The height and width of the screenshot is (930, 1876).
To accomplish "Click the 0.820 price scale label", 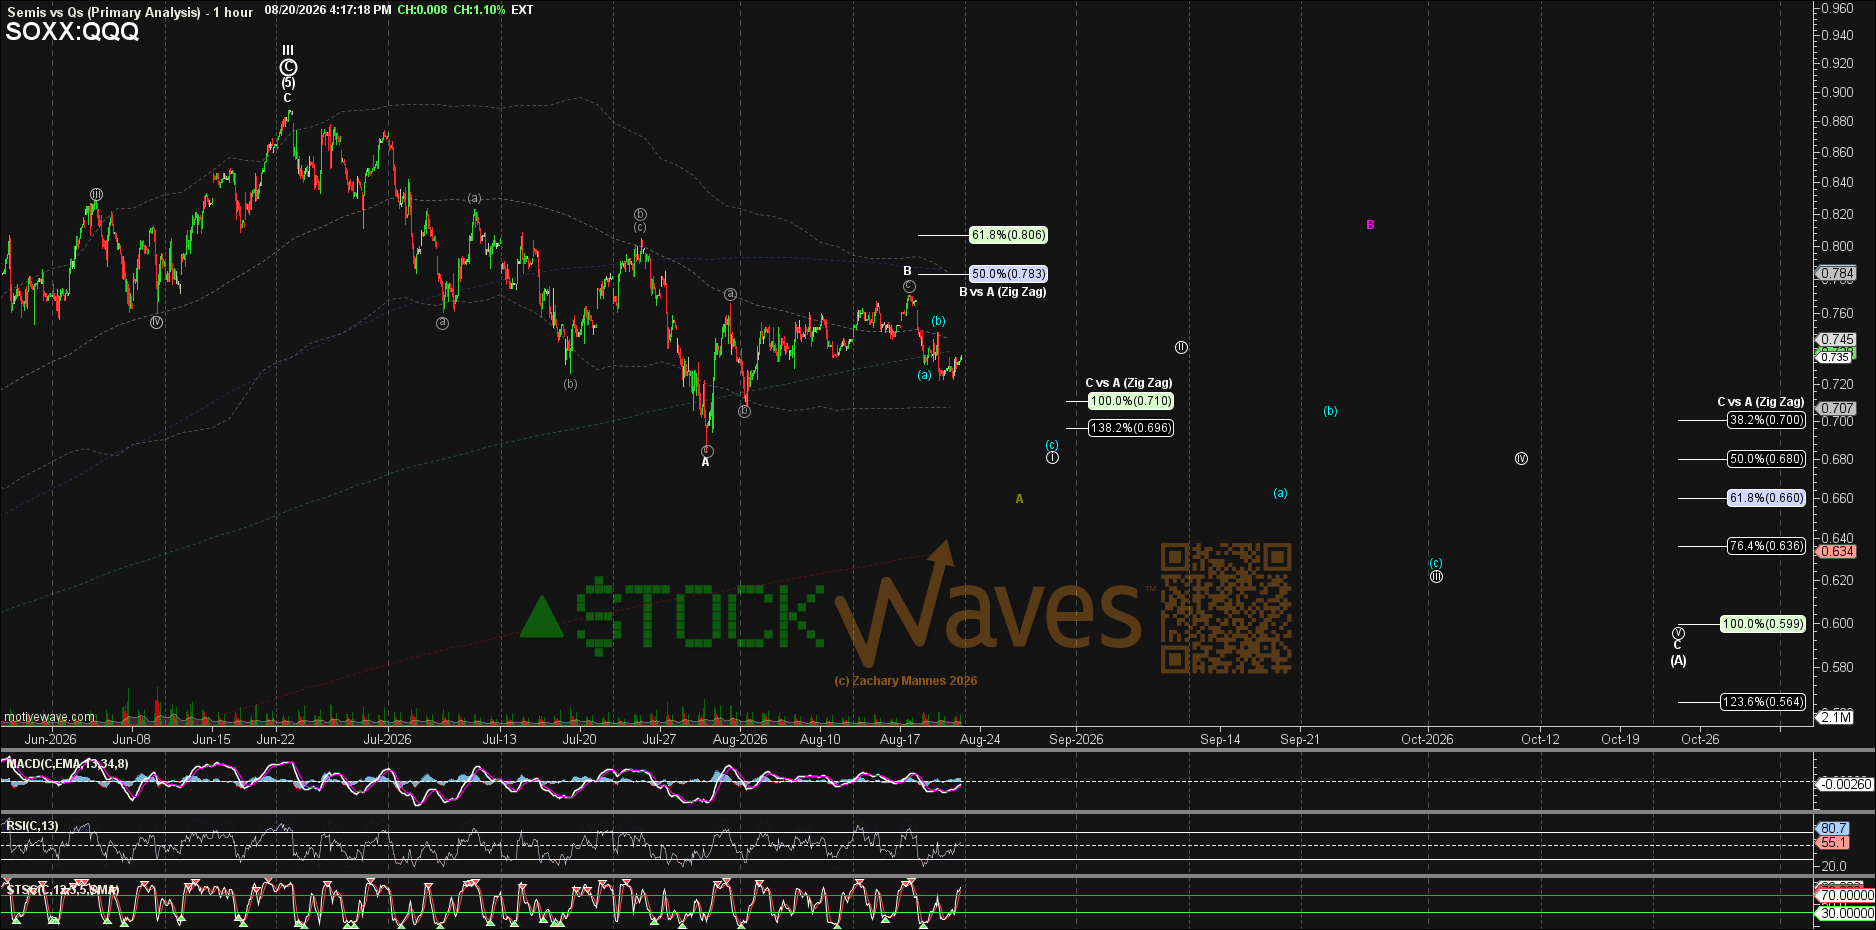I will [x=1839, y=214].
